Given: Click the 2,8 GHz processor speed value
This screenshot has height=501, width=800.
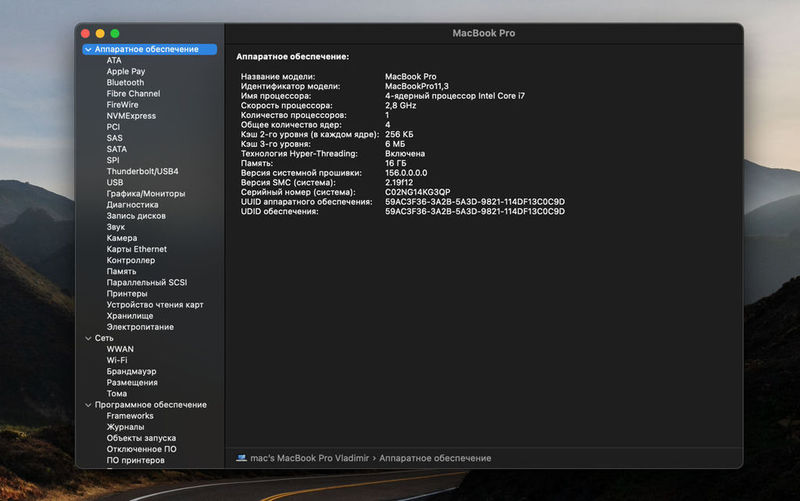Looking at the screenshot, I should 400,106.
